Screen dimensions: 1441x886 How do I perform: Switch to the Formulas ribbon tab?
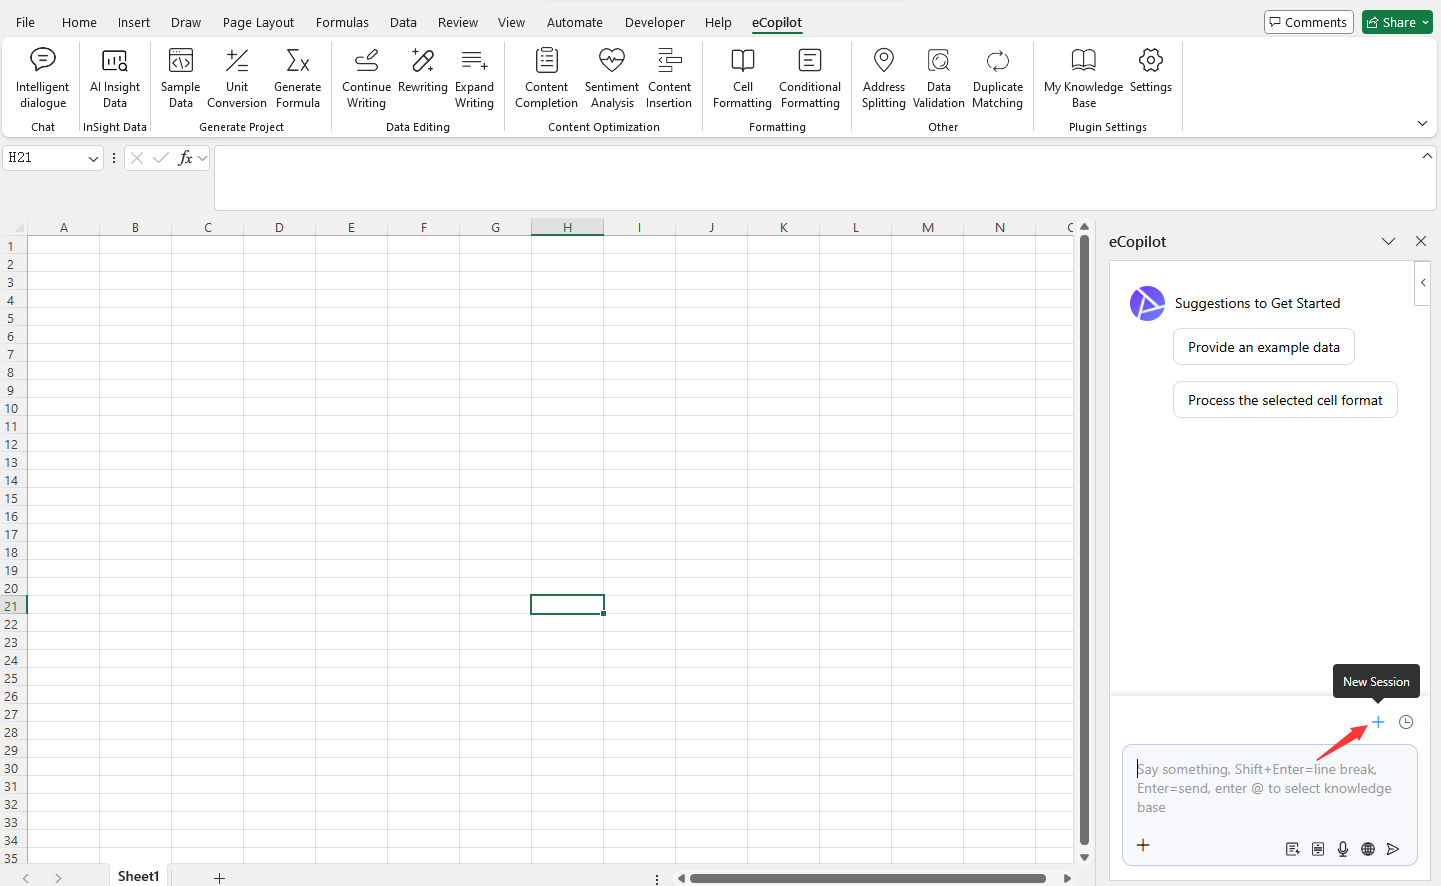point(342,22)
